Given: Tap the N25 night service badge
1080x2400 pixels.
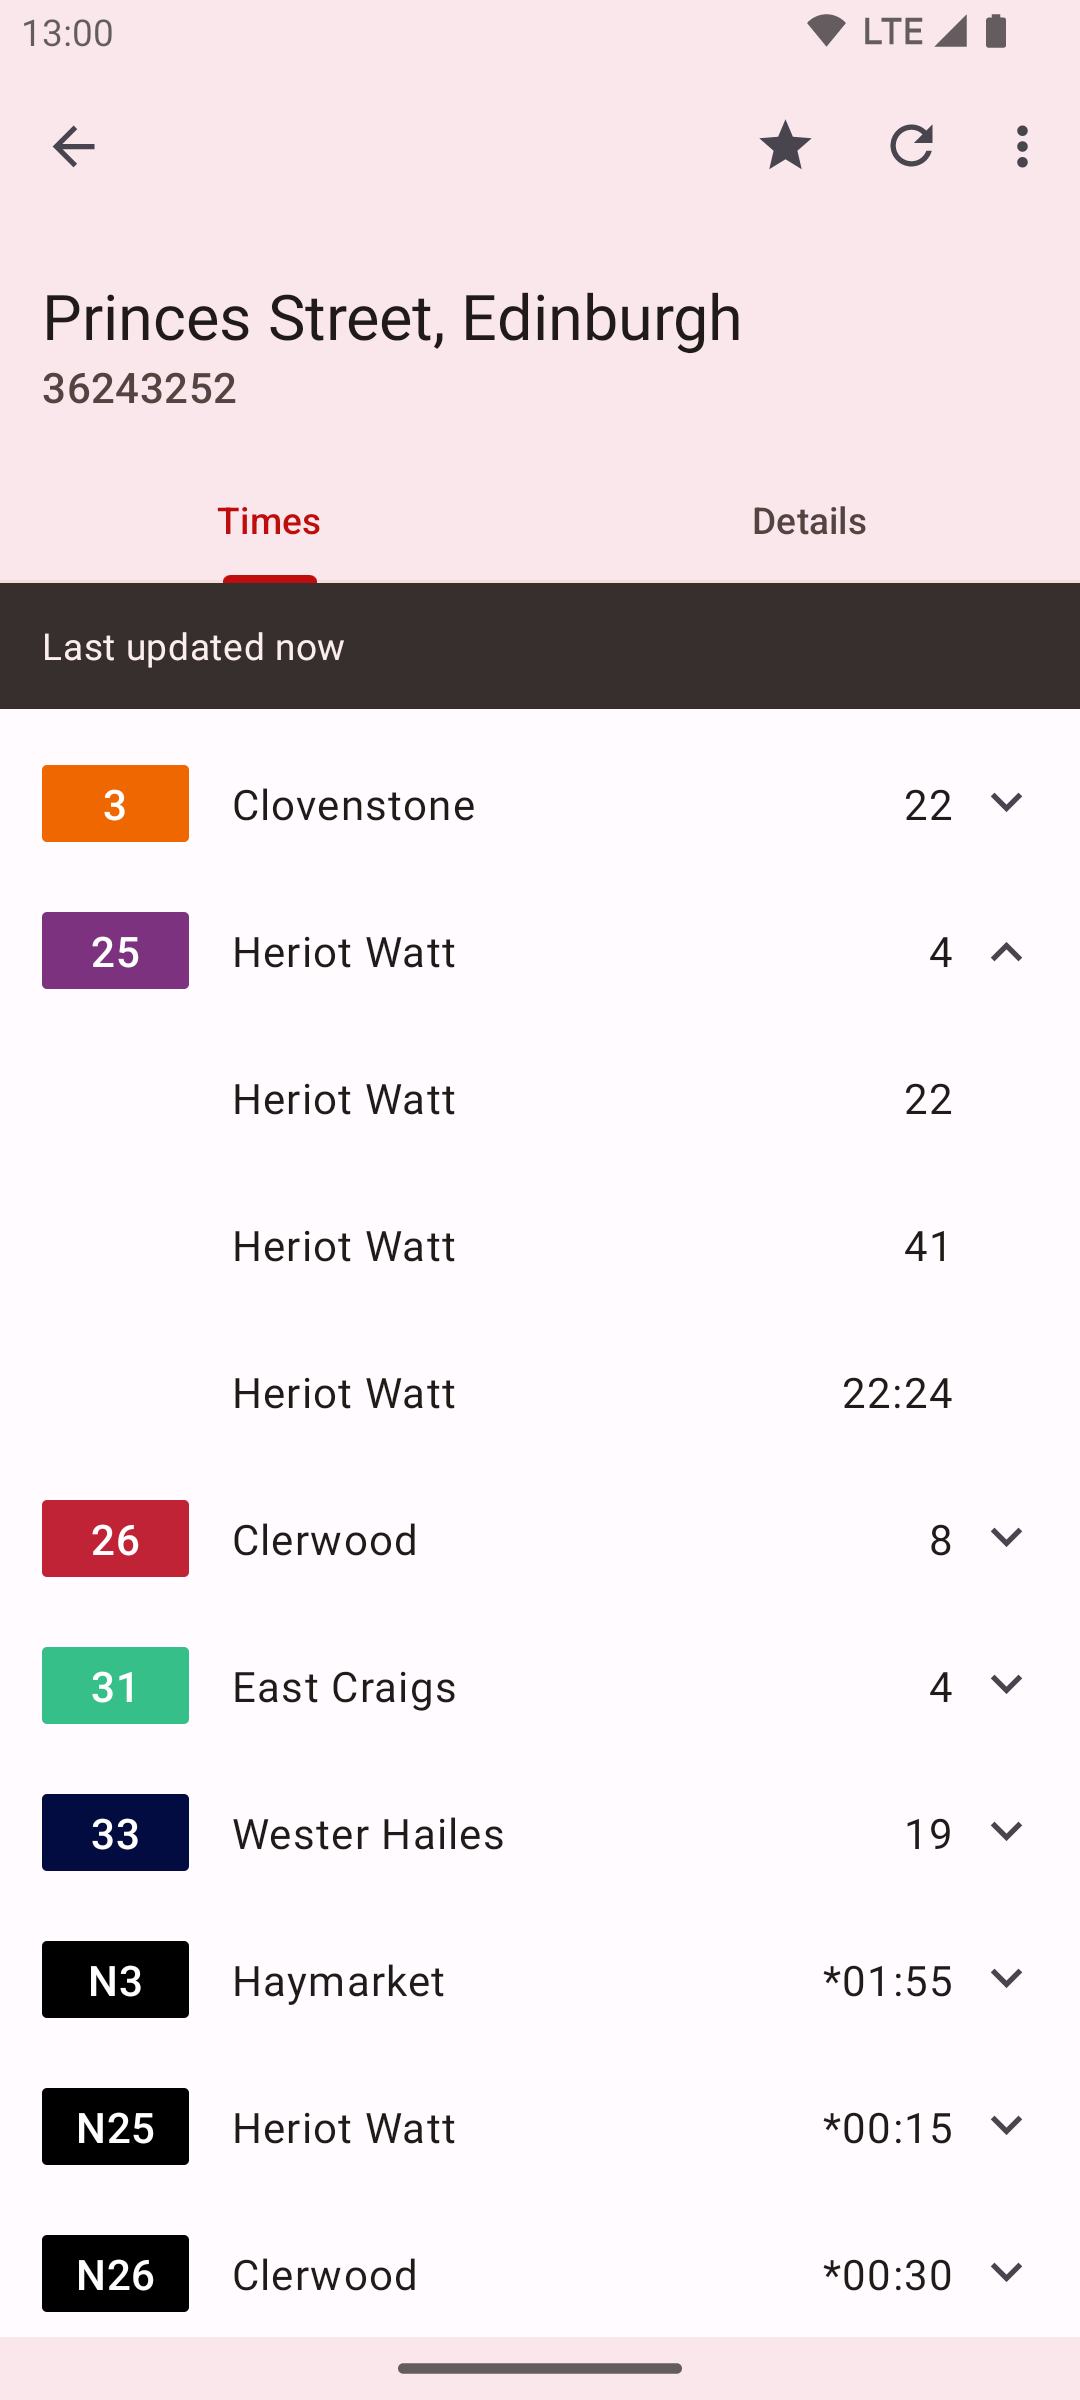Looking at the screenshot, I should (x=115, y=2126).
